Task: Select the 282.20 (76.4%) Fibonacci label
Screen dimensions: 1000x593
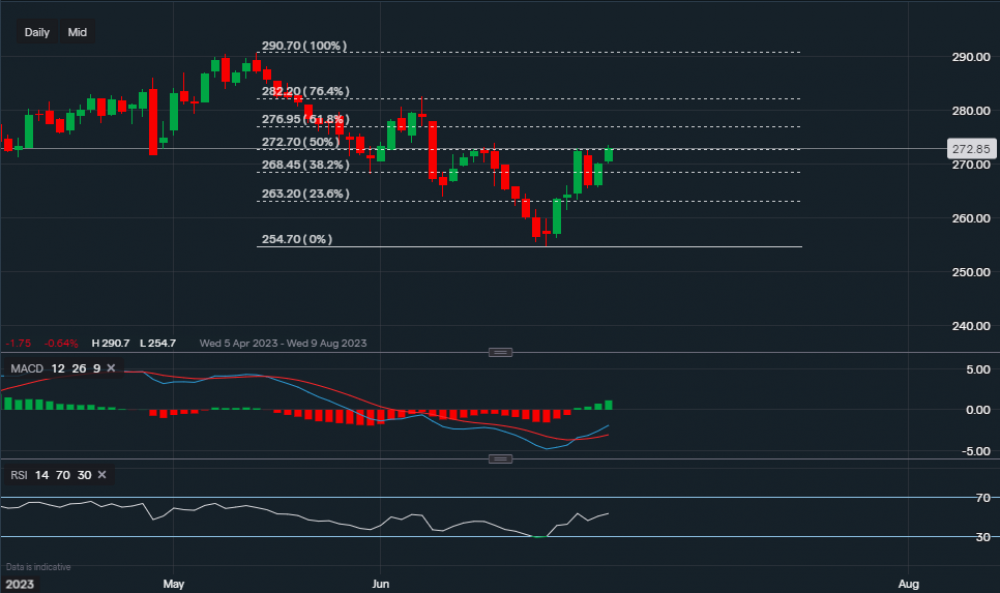Action: [x=304, y=91]
